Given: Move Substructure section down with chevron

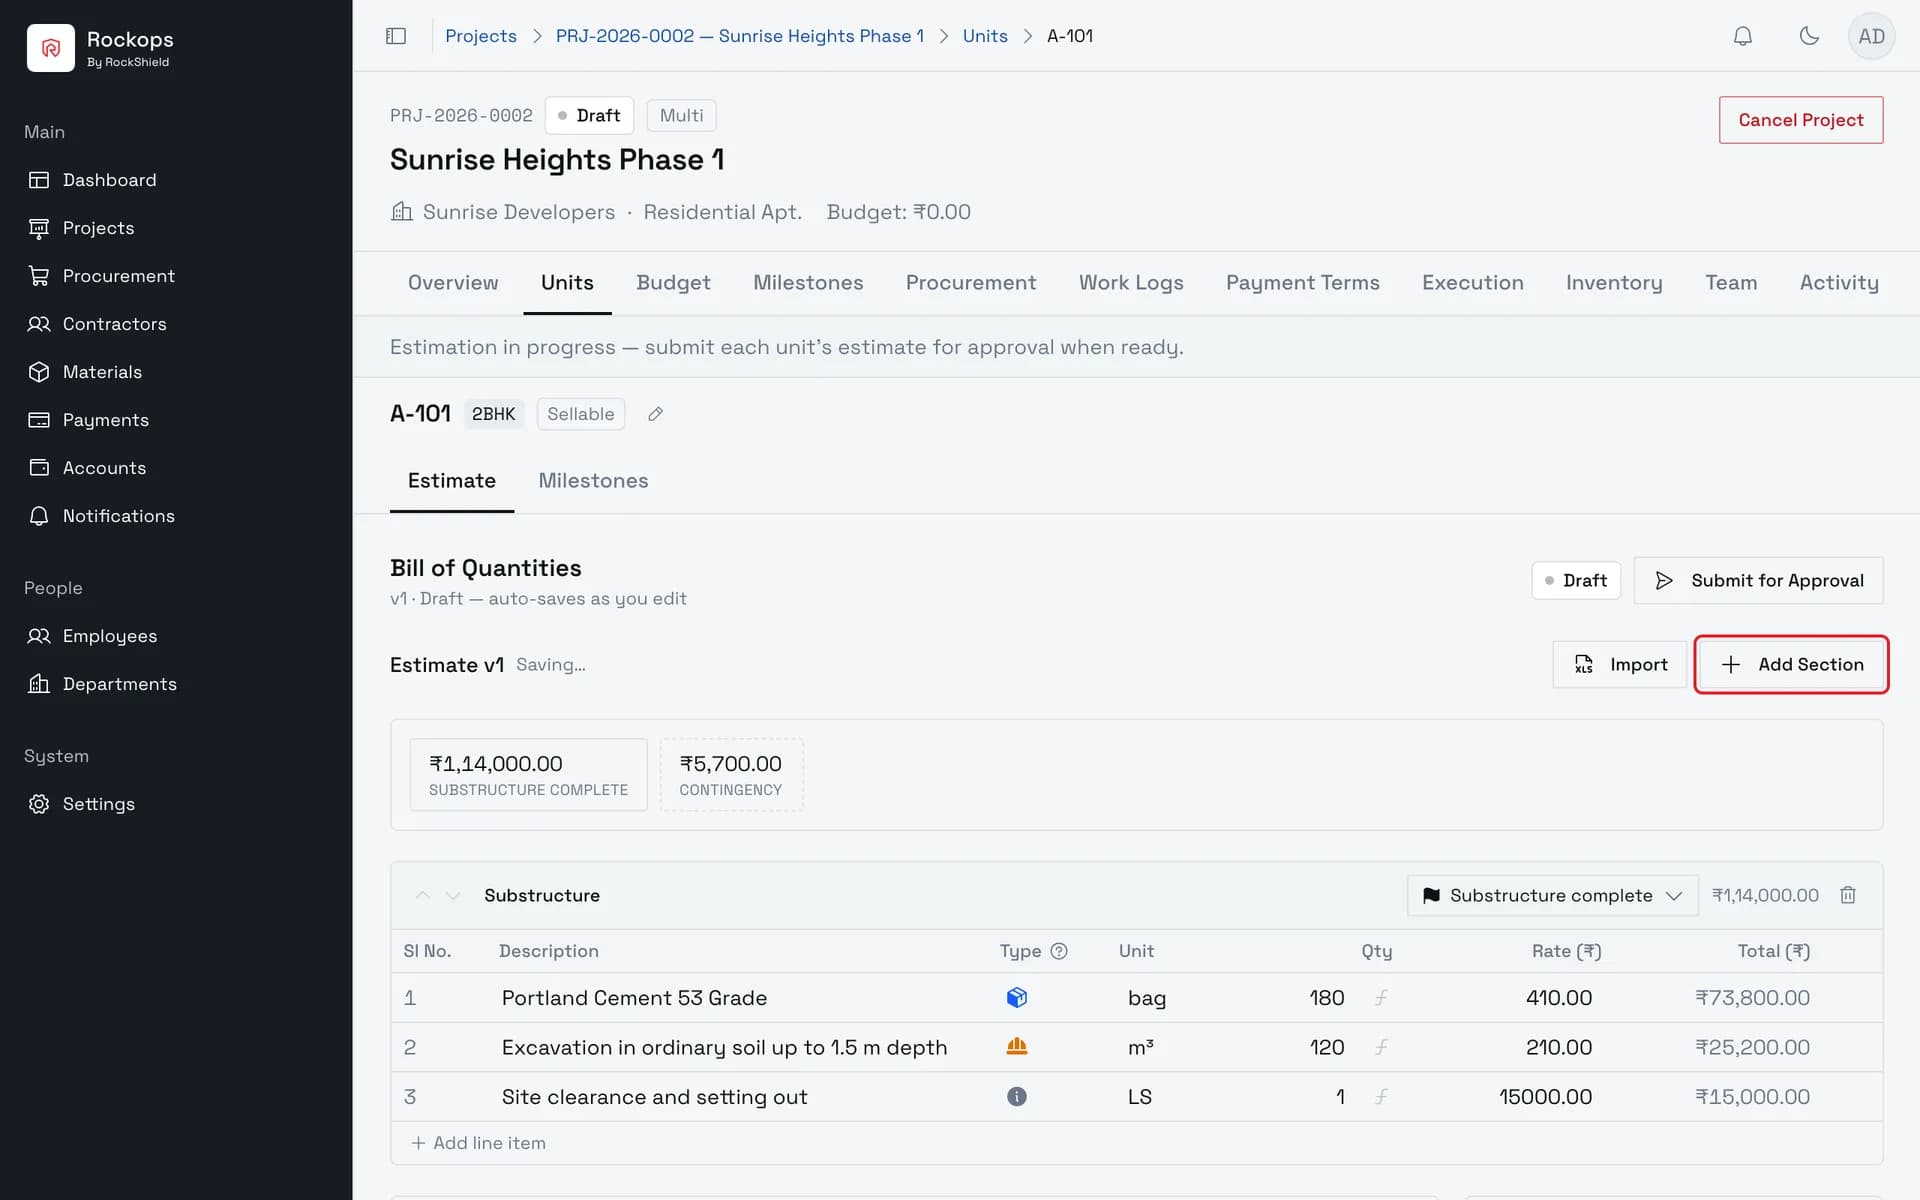Looking at the screenshot, I should (x=453, y=895).
